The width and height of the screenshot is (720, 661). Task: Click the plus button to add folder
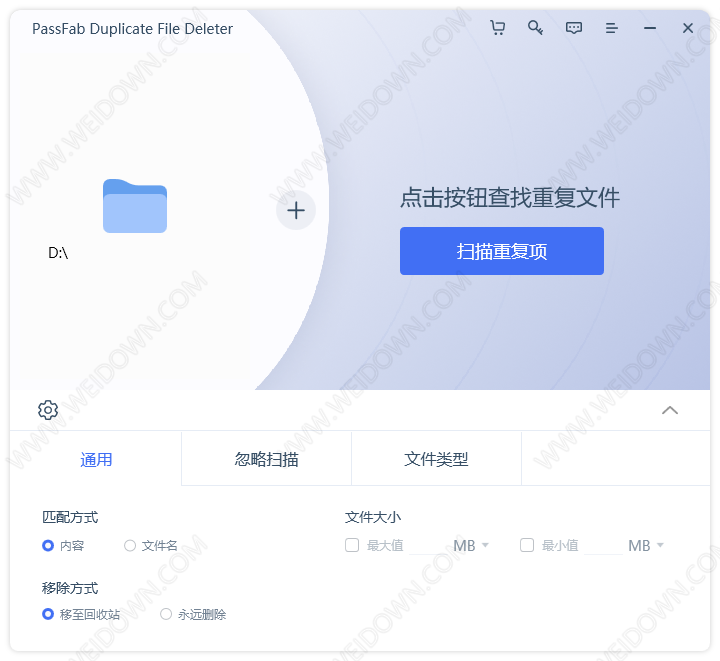tap(296, 210)
